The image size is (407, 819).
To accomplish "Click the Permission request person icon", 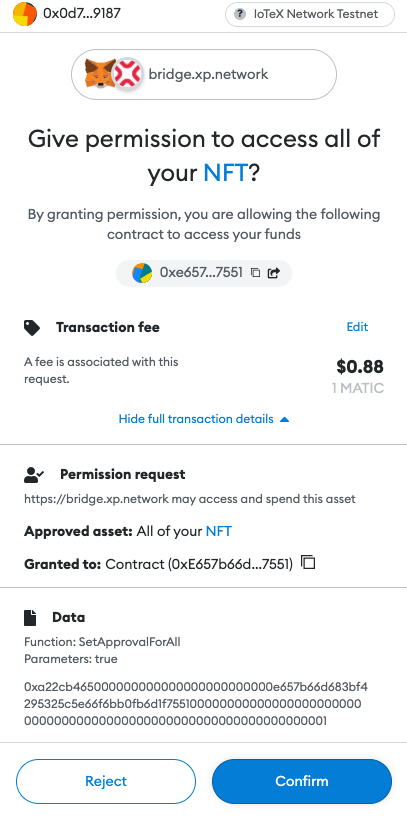I will click(x=34, y=475).
